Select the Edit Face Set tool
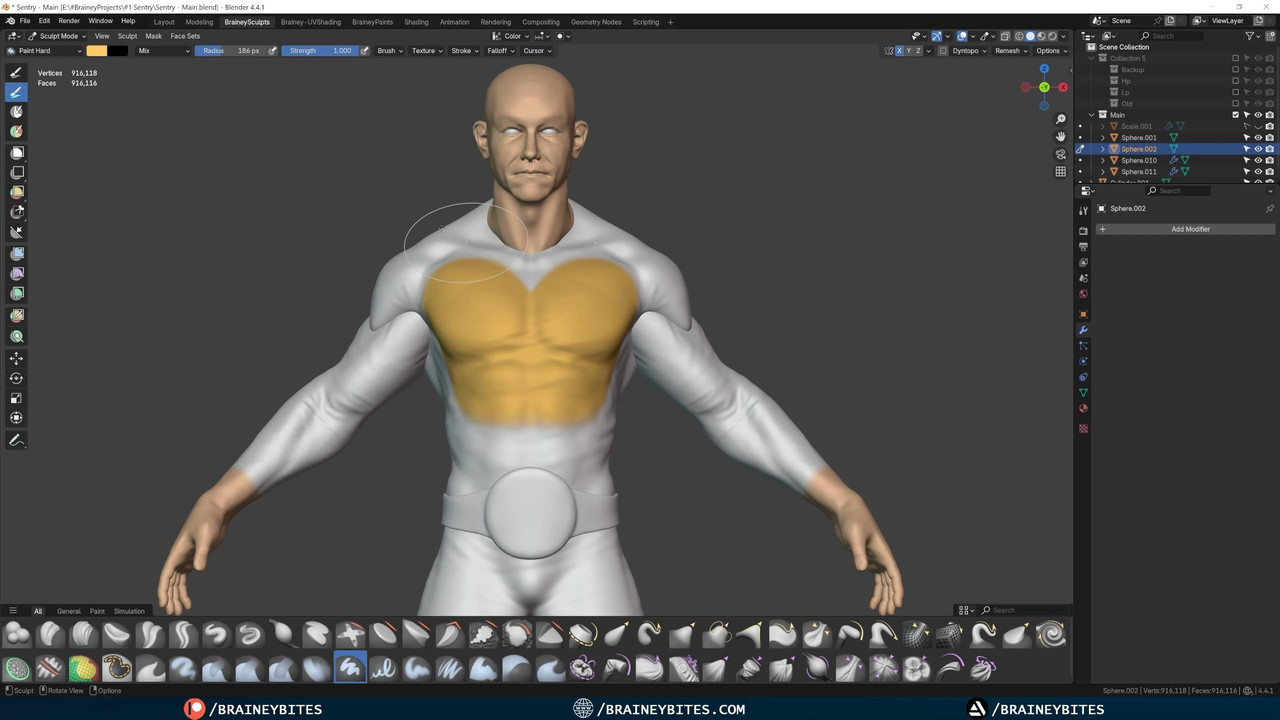The height and width of the screenshot is (720, 1280). click(x=16, y=316)
